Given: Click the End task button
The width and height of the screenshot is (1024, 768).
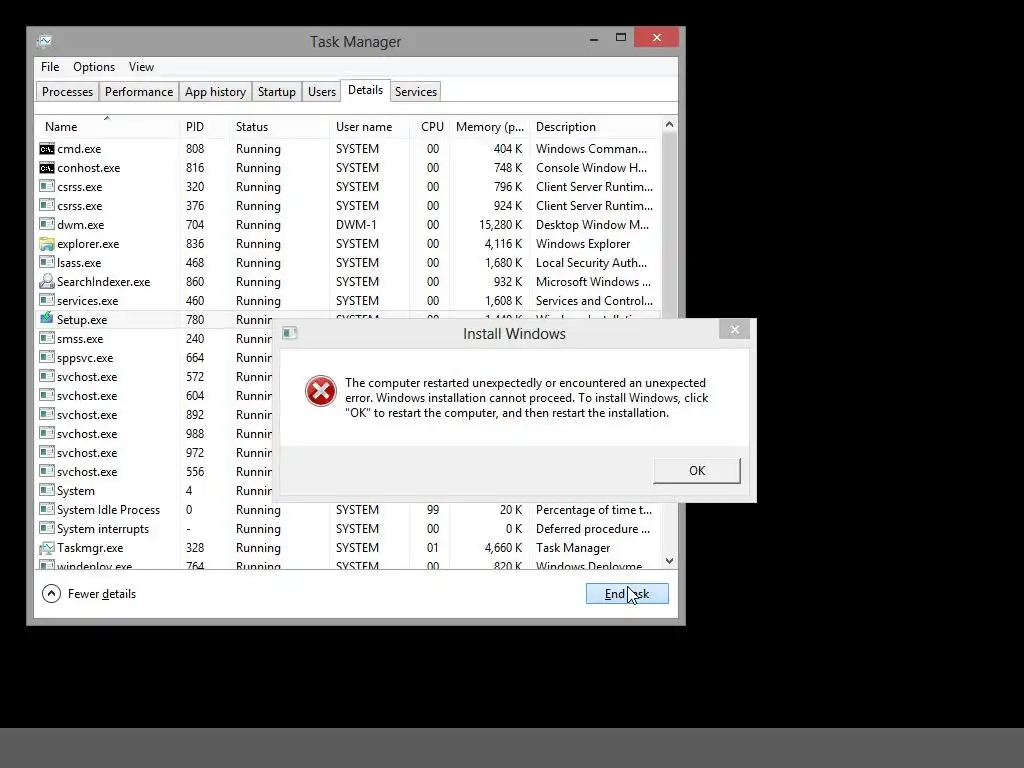Looking at the screenshot, I should pyautogui.click(x=627, y=594).
